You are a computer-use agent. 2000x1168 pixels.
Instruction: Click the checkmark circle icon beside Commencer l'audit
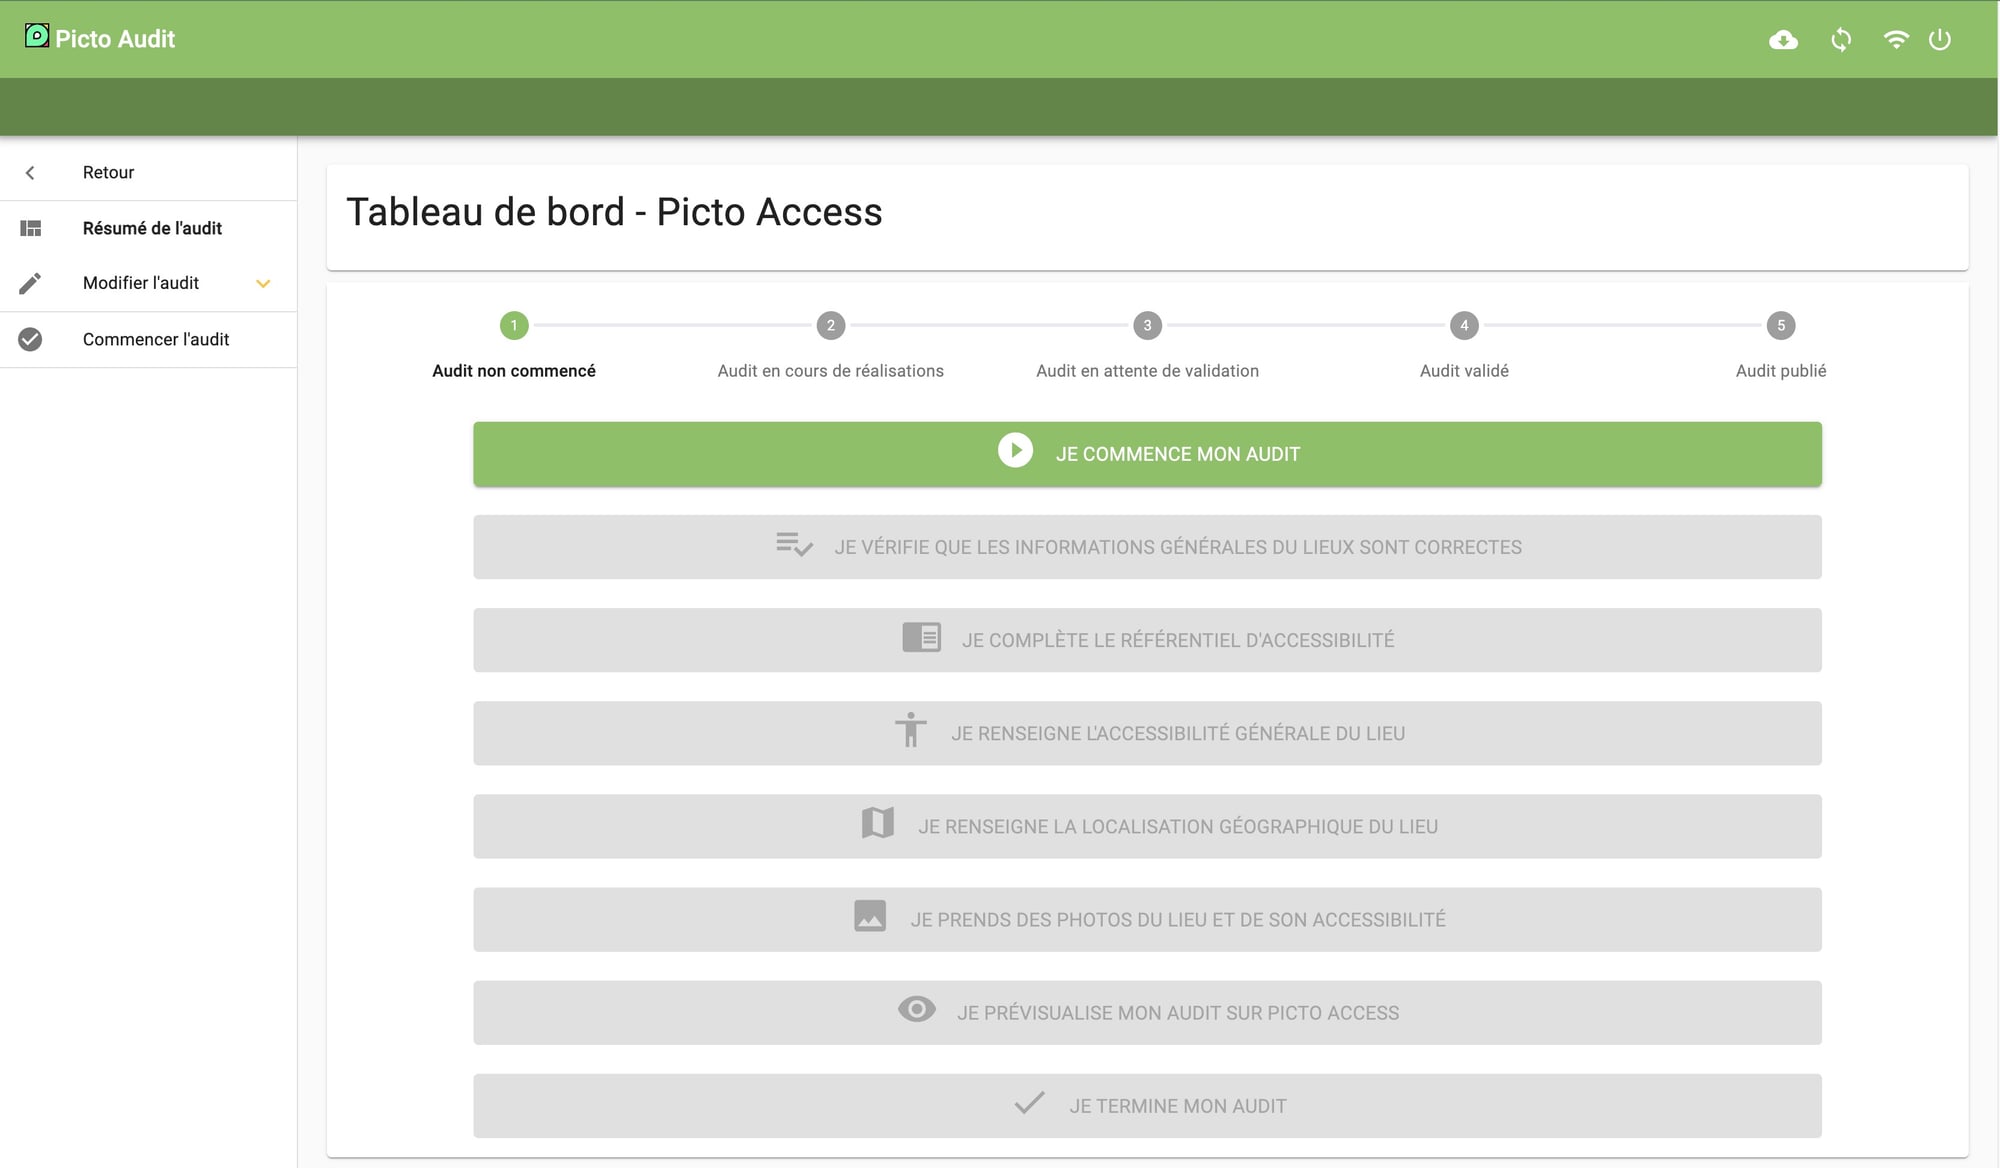pyautogui.click(x=30, y=339)
